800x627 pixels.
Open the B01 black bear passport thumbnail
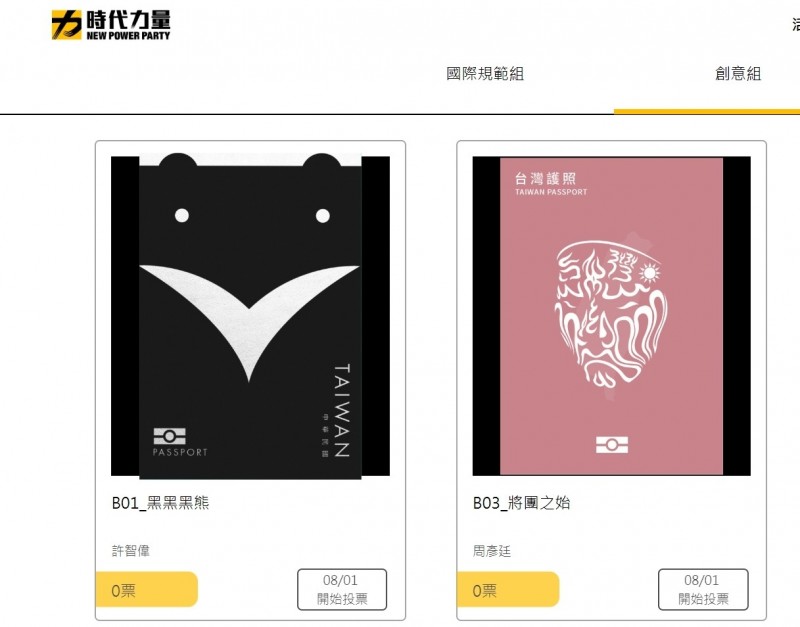coord(251,316)
